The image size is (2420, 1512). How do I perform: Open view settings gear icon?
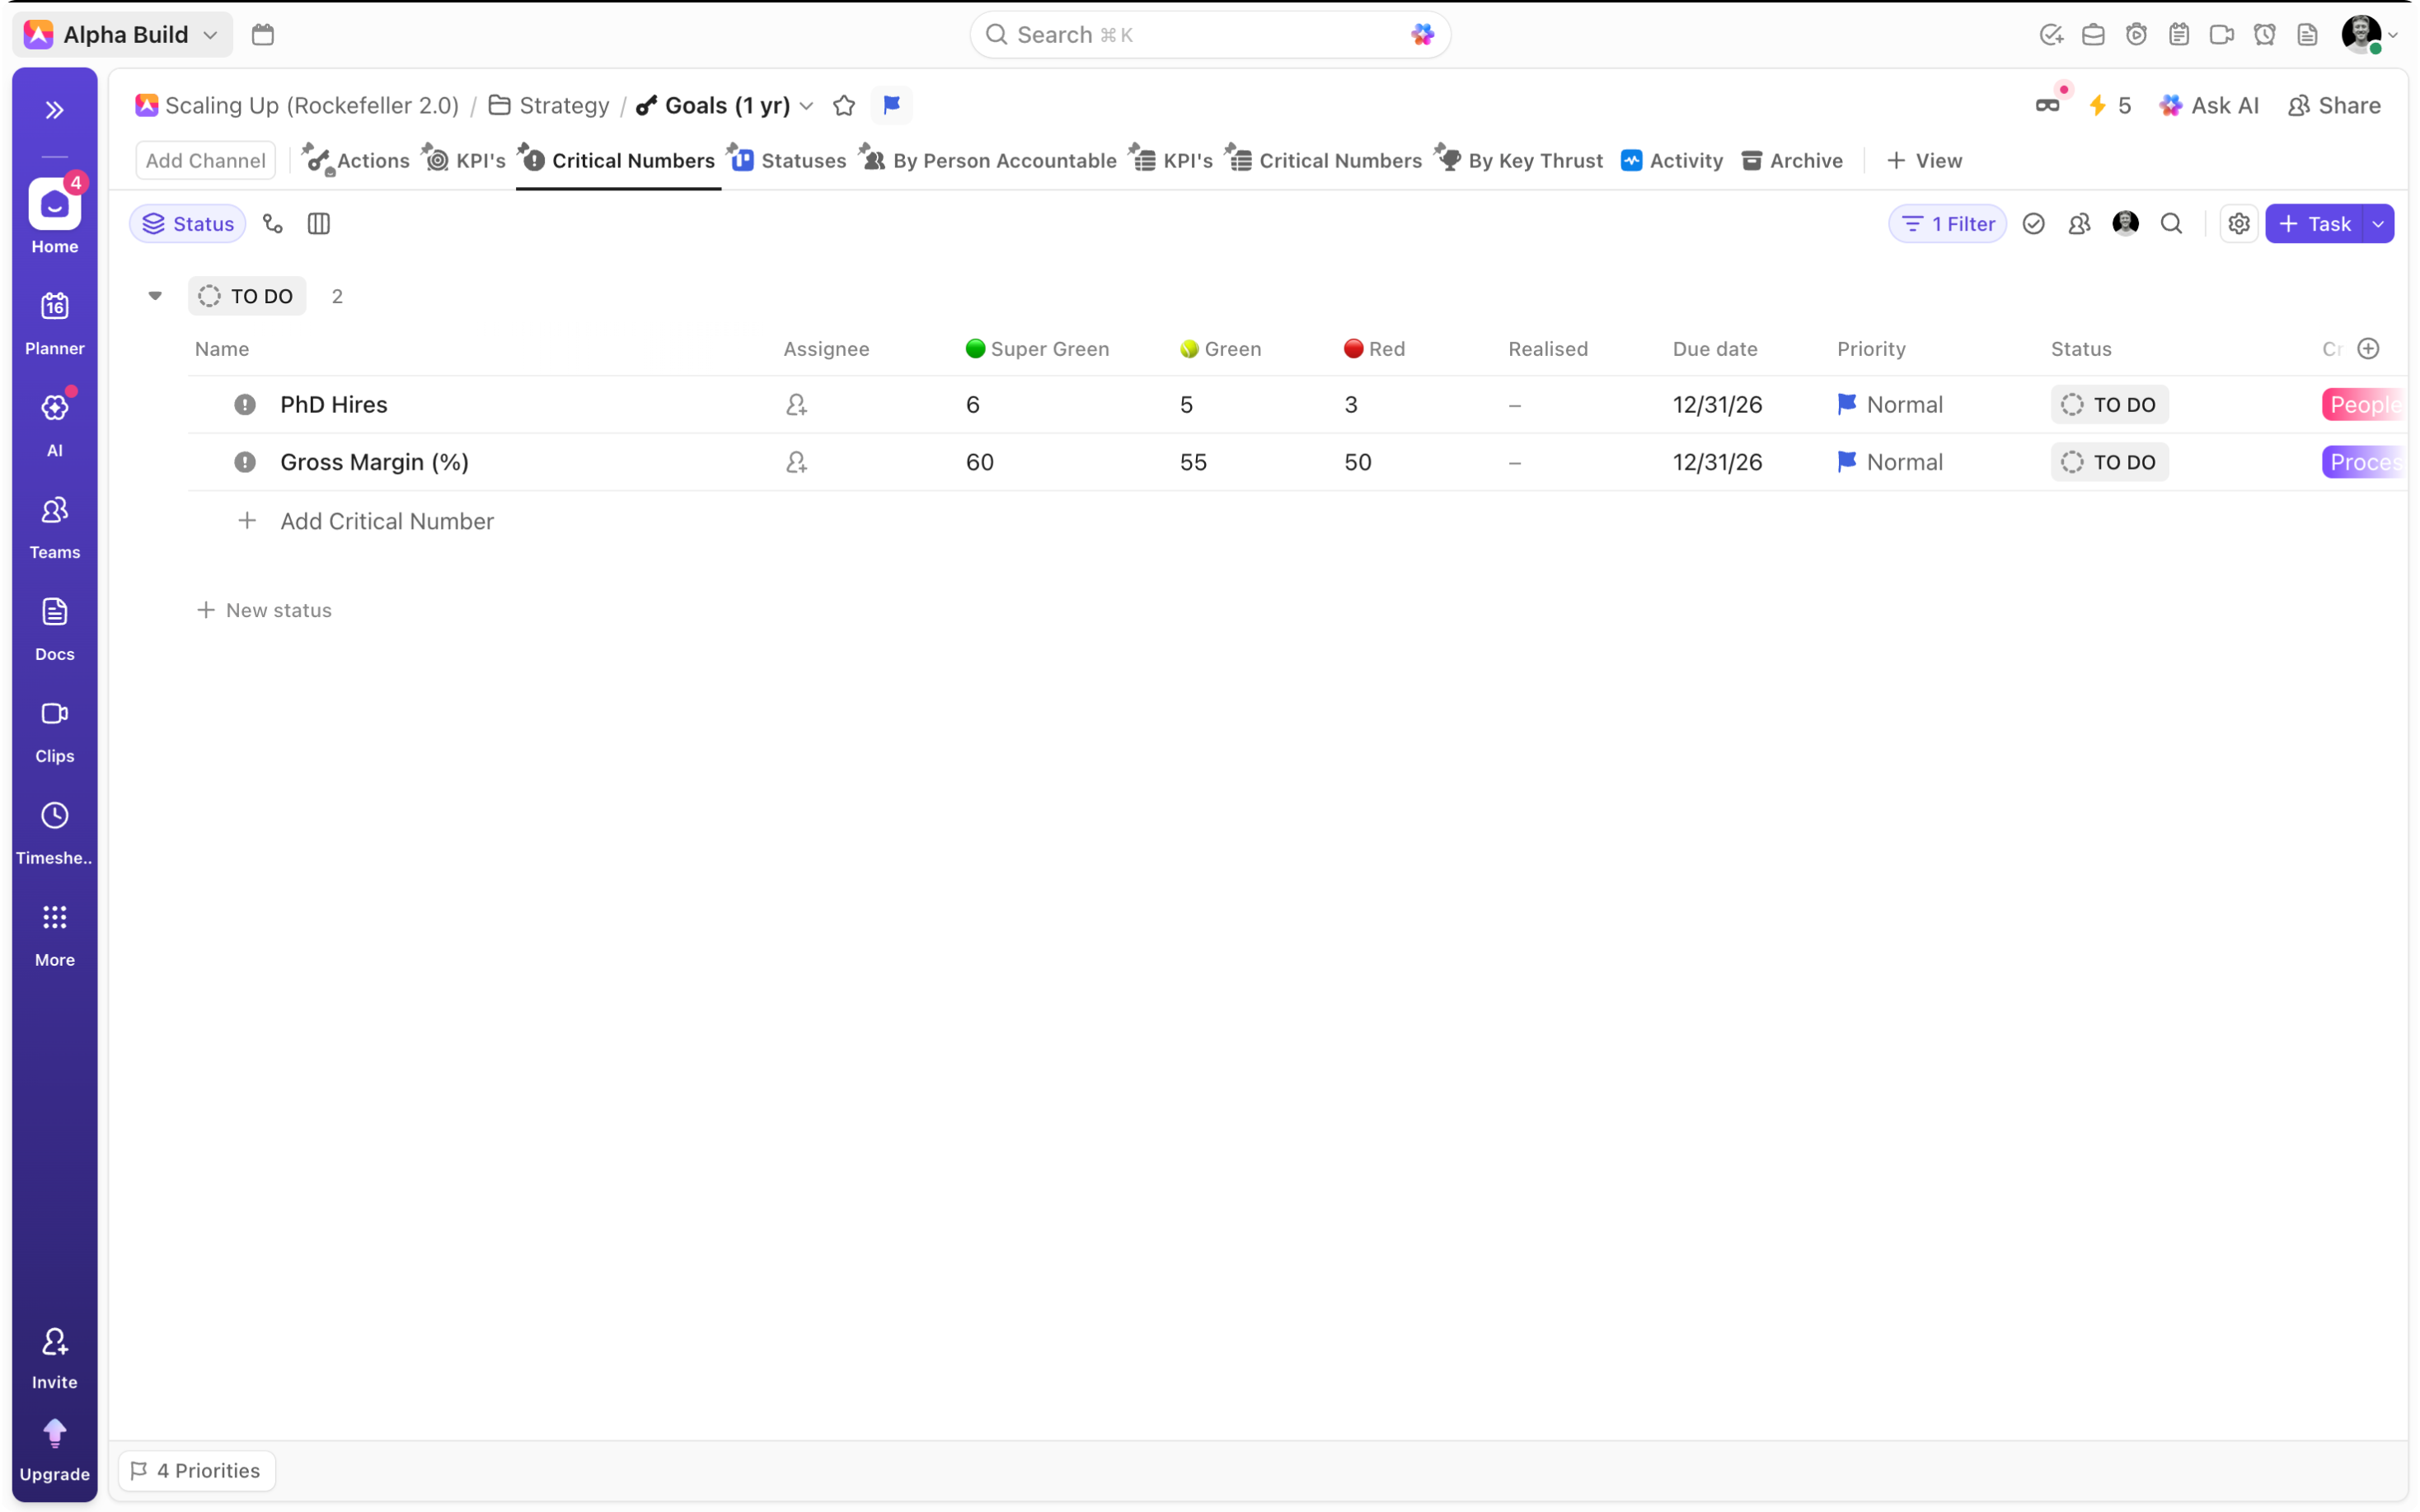click(x=2238, y=224)
